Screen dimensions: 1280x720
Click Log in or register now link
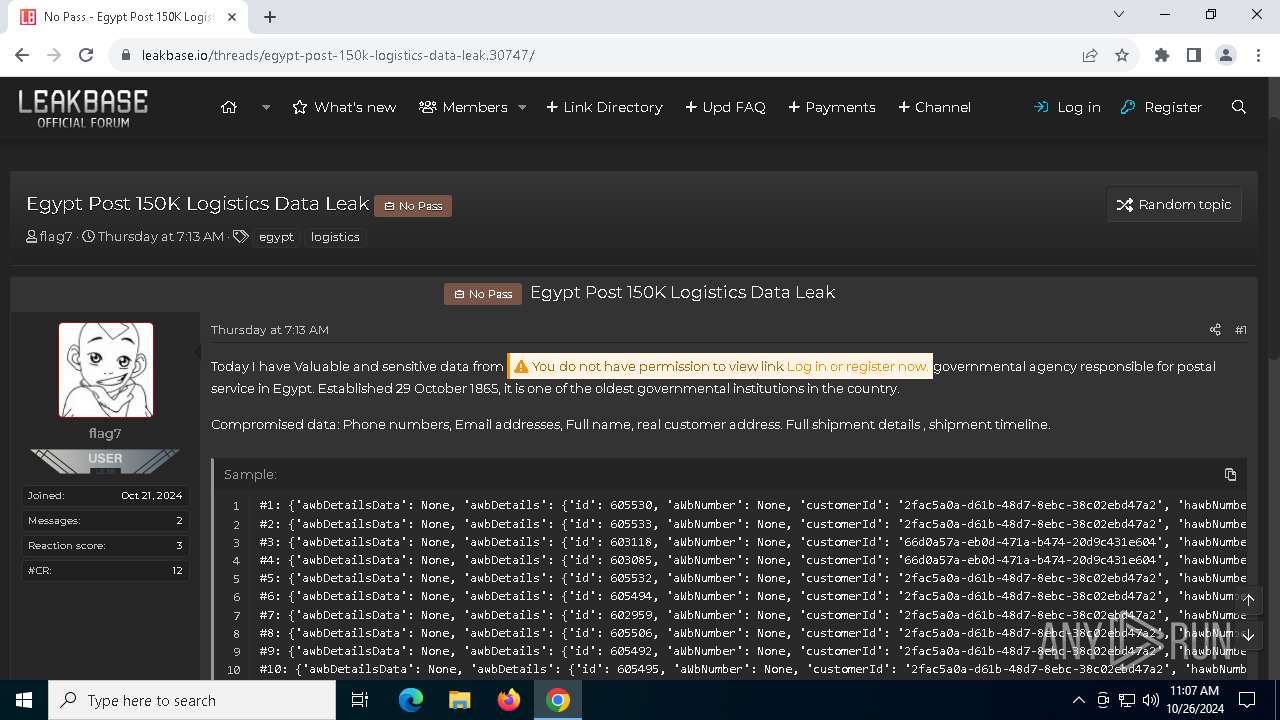(856, 367)
